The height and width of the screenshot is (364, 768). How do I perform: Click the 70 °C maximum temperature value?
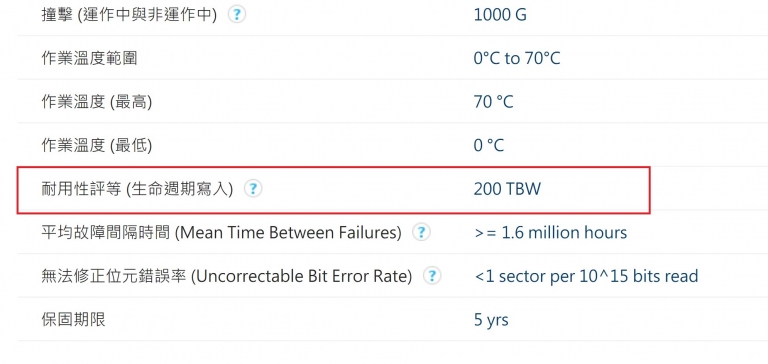[x=494, y=102]
